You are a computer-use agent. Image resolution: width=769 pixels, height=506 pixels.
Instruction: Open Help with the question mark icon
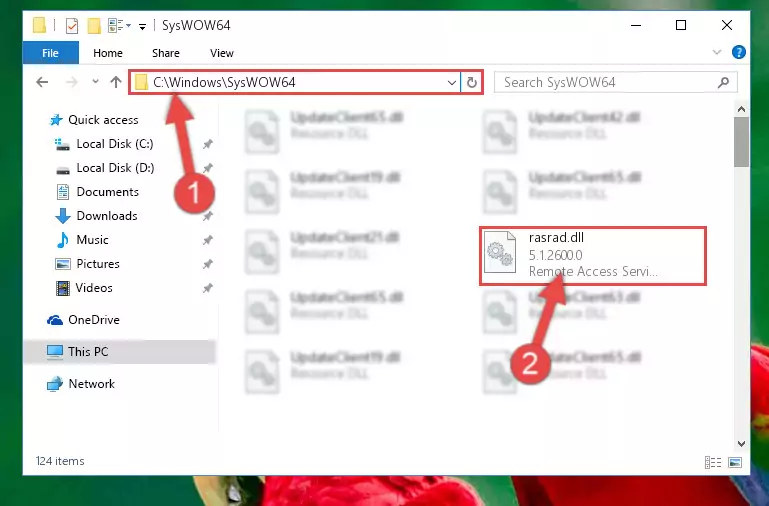click(x=738, y=52)
